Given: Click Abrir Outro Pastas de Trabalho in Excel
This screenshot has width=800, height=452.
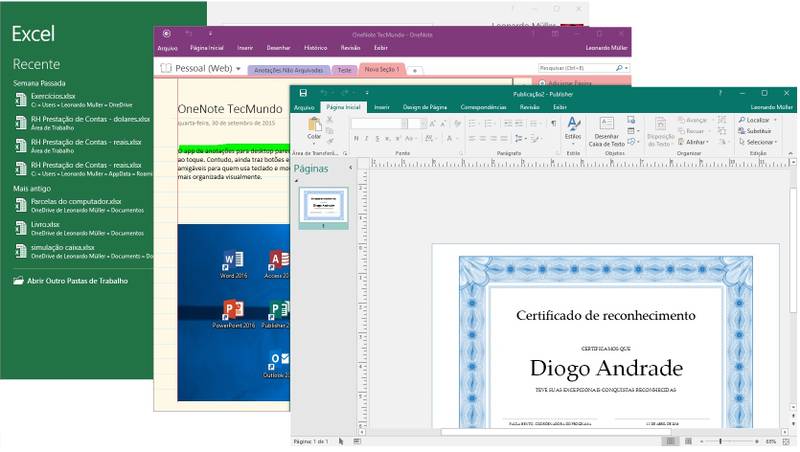Looking at the screenshot, I should coord(77,281).
